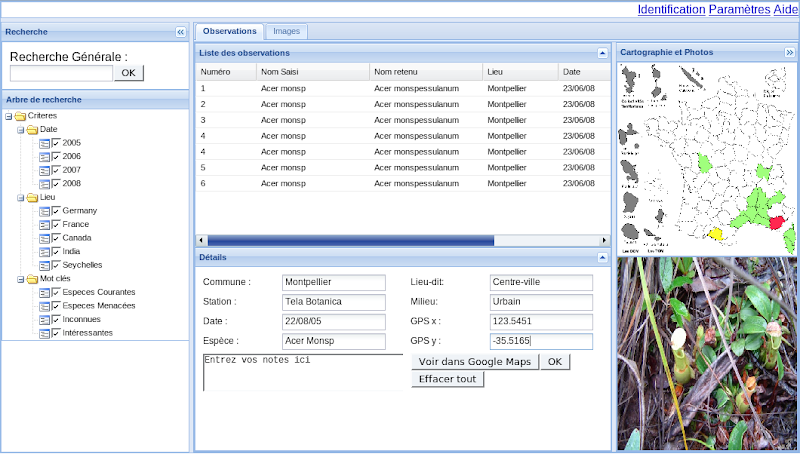Viewport: 800px width, 454px height.
Task: Select observation row number 1
Action: coord(403,88)
